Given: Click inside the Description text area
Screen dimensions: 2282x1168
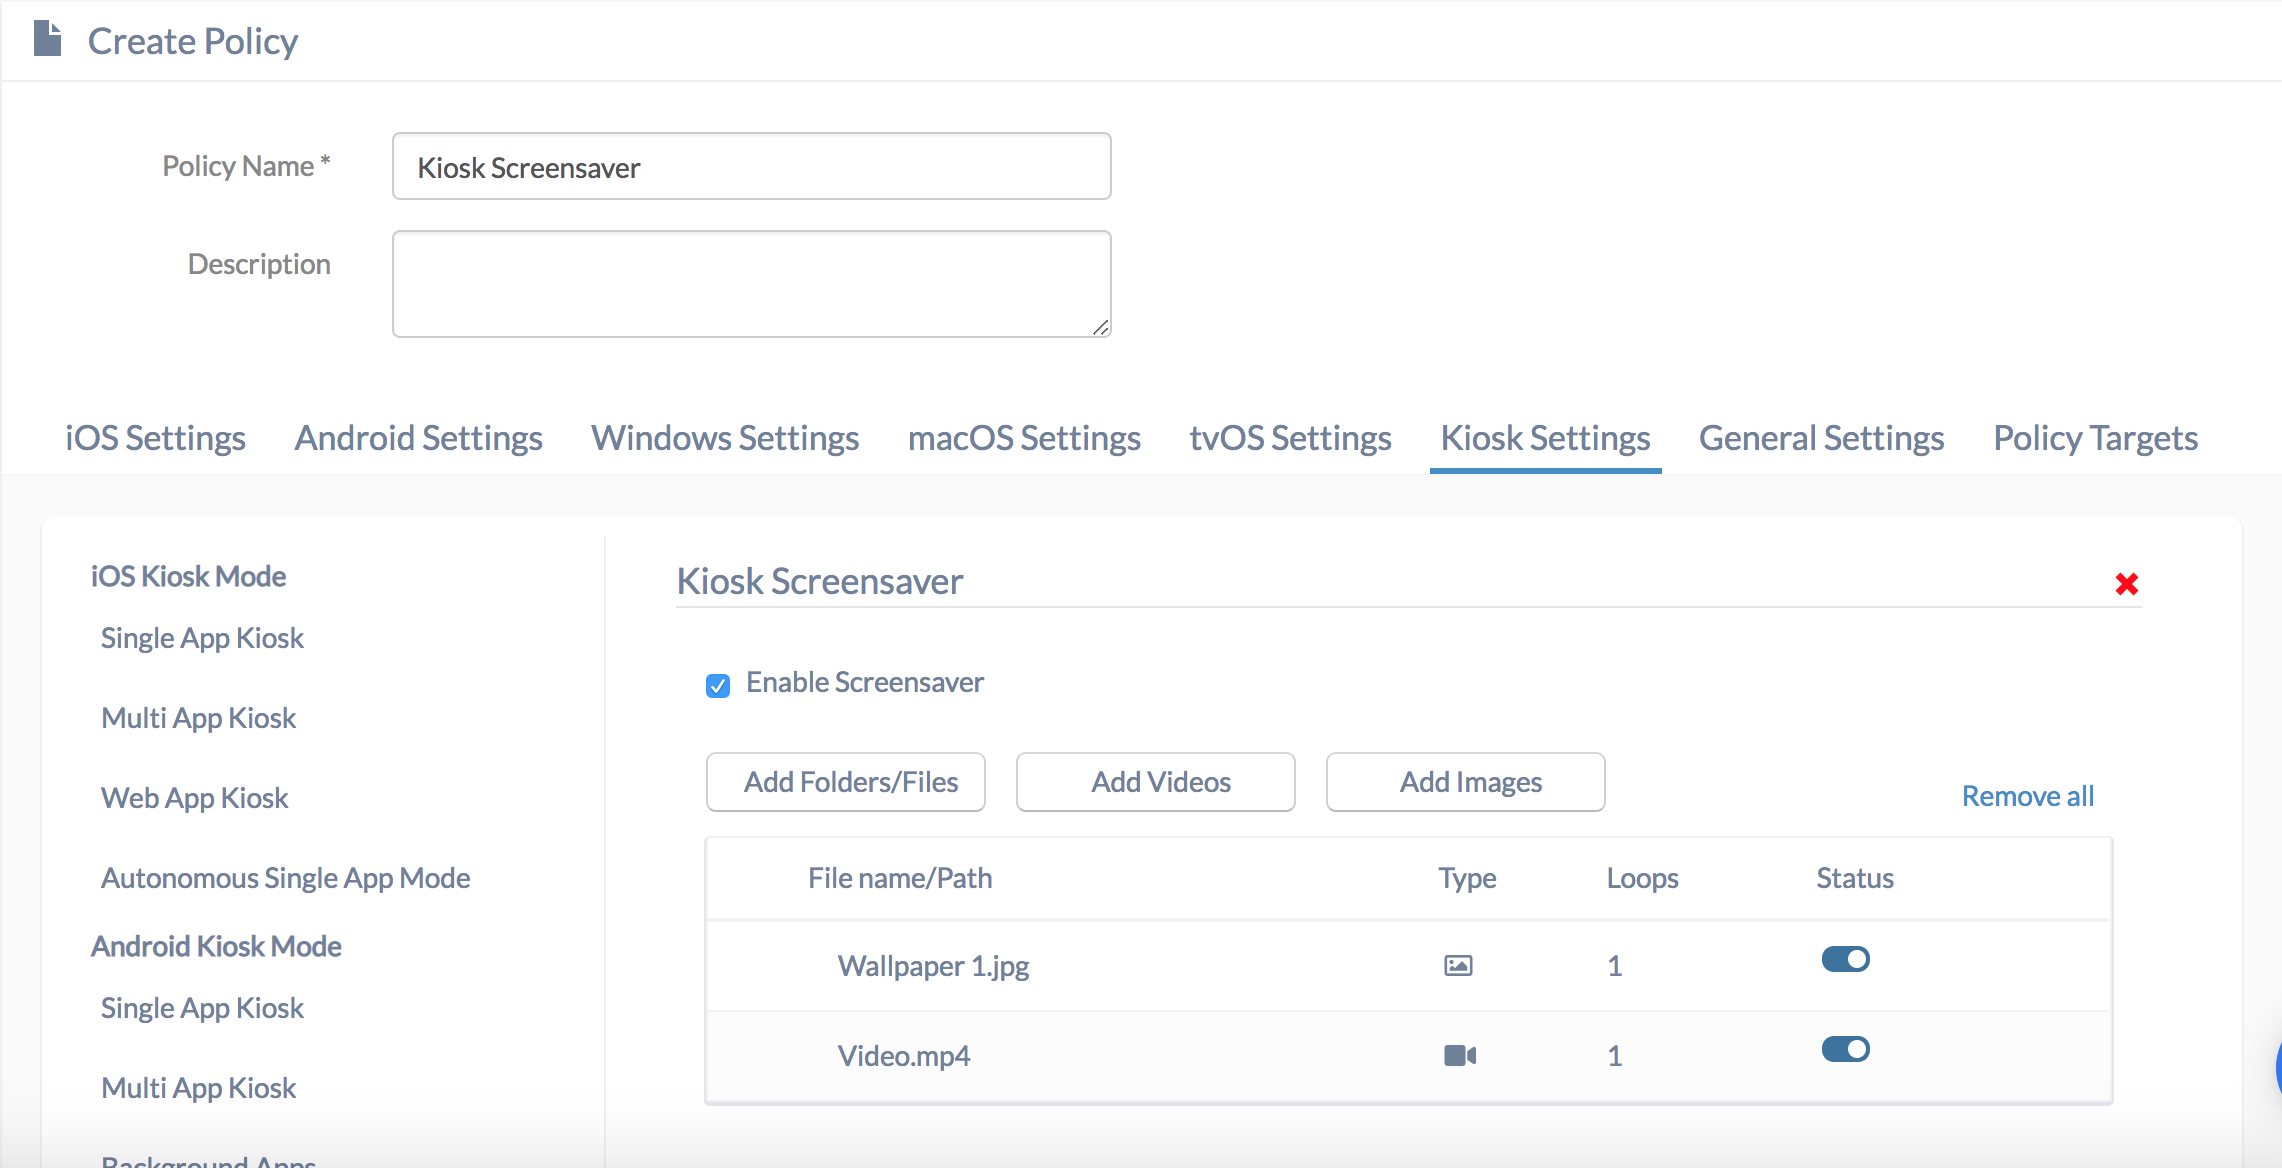Looking at the screenshot, I should (x=752, y=284).
